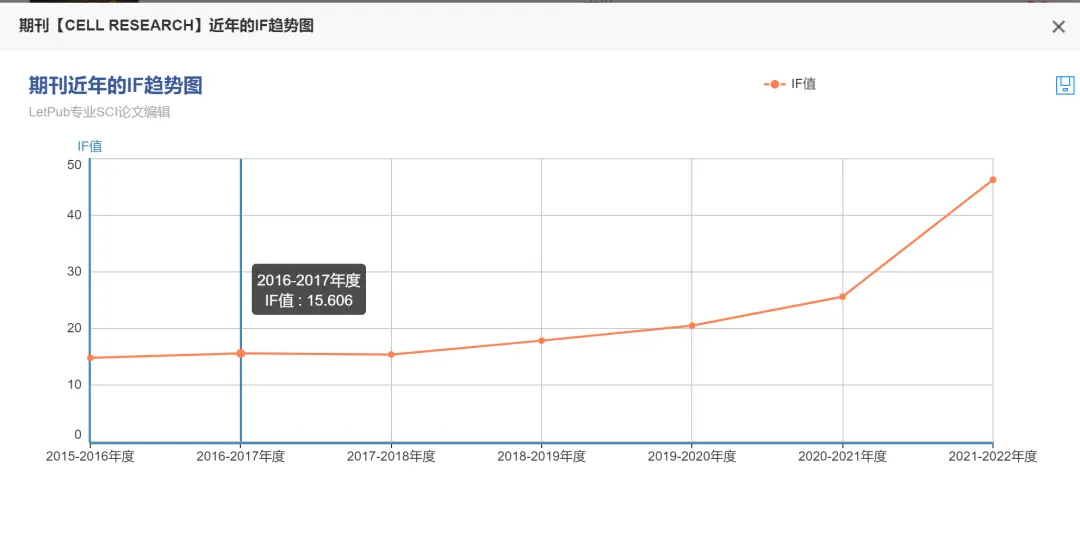Click the dialog header title text

point(166,26)
